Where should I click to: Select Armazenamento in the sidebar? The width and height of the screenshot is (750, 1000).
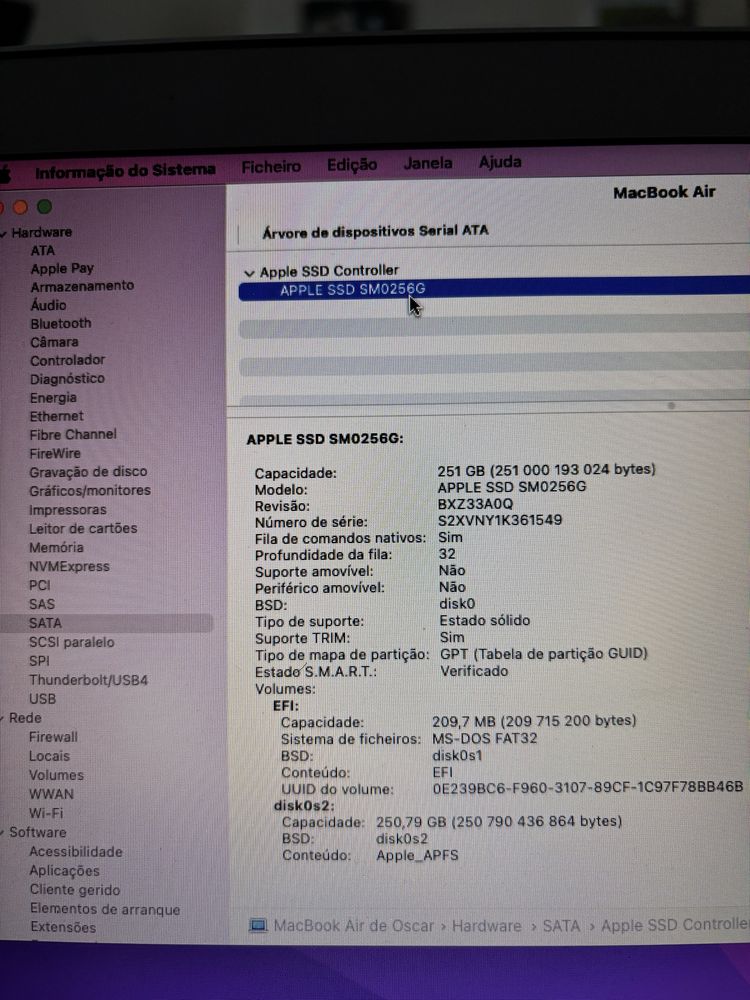[82, 286]
